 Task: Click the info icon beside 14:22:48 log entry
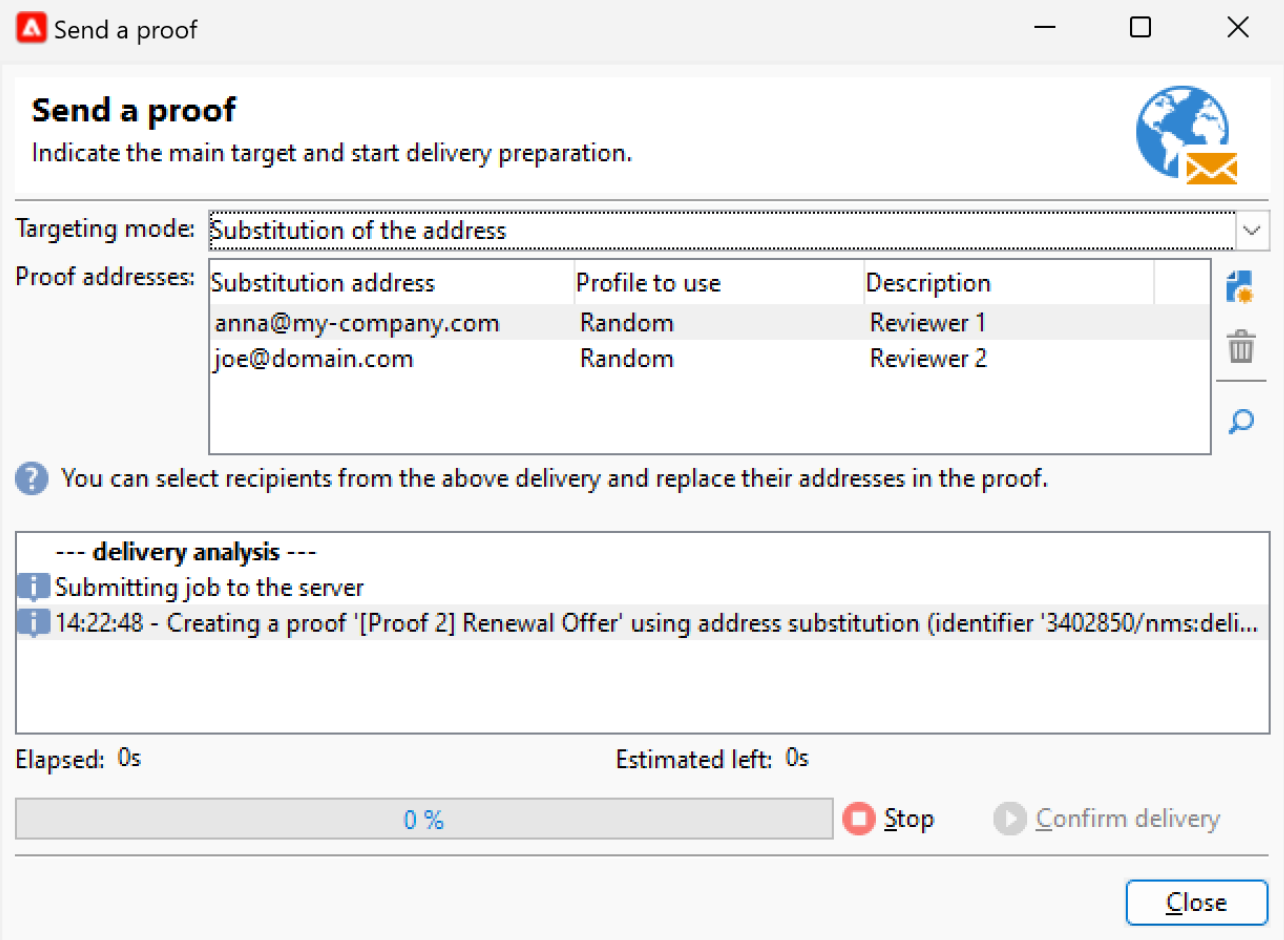click(33, 623)
